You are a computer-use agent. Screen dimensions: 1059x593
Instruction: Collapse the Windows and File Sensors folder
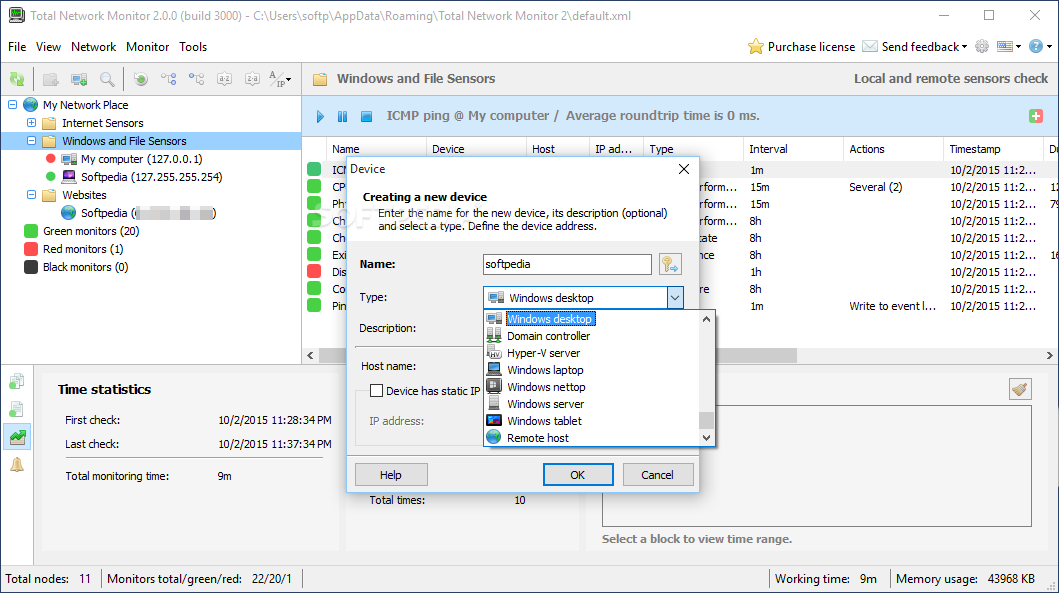point(31,140)
